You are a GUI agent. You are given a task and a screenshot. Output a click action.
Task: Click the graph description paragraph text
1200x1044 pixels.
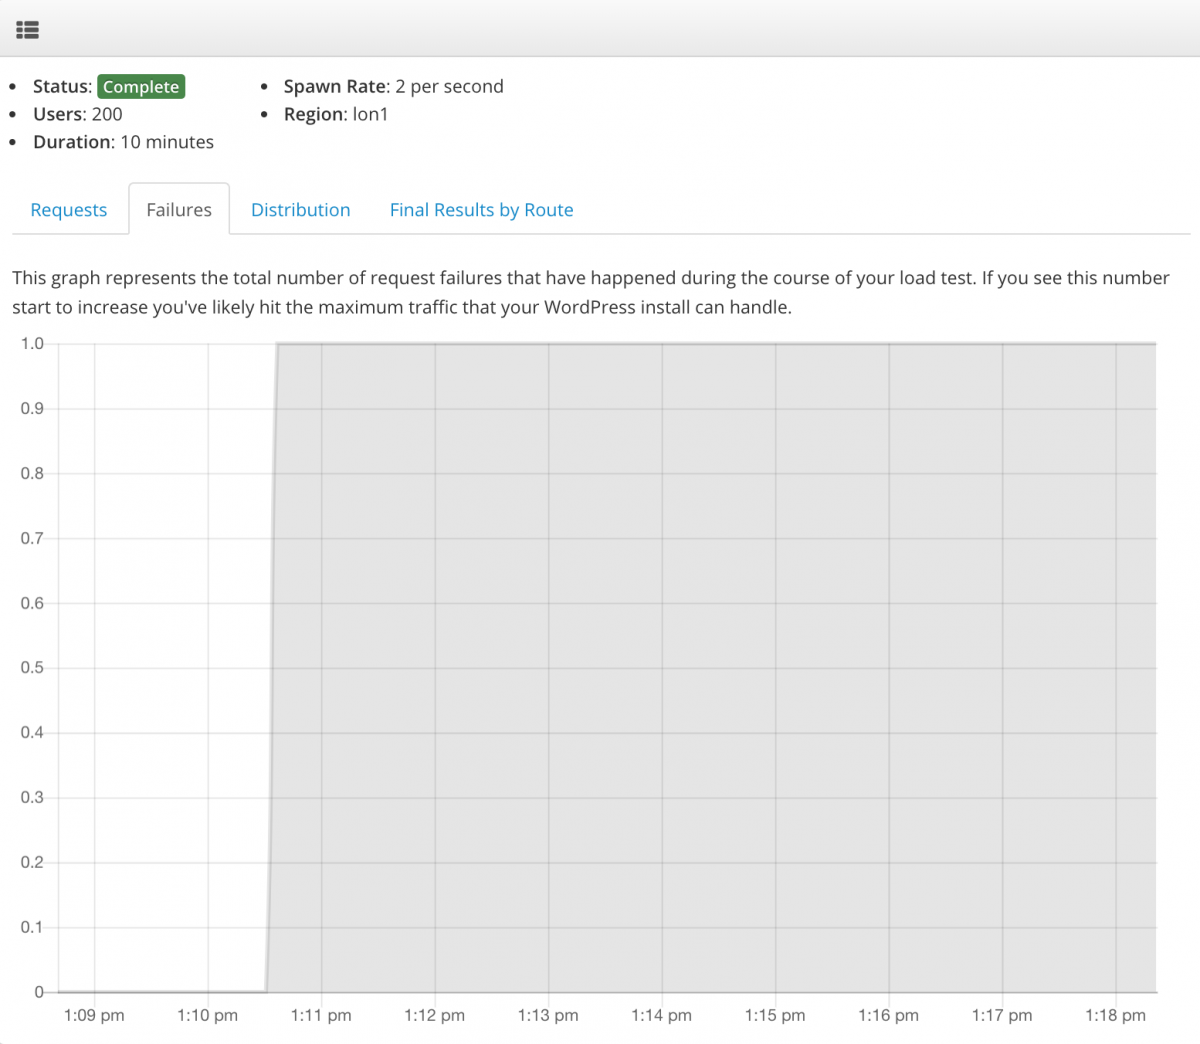590,292
